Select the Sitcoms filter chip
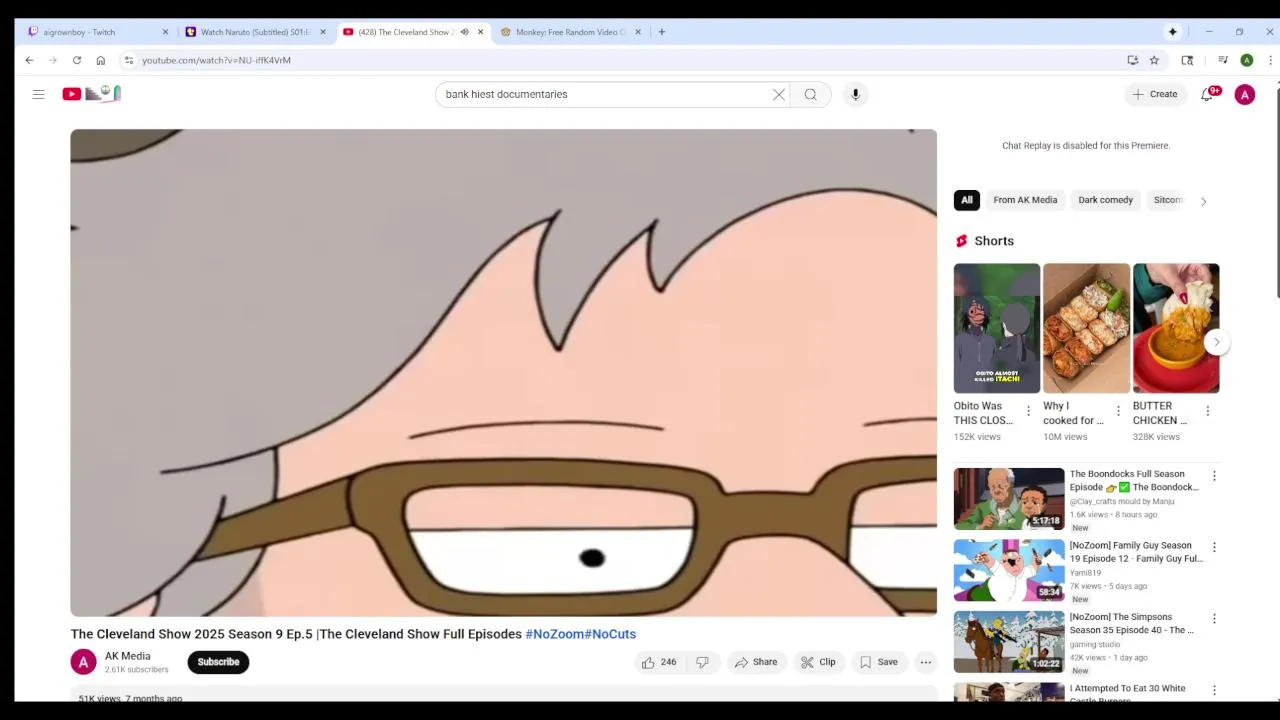The width and height of the screenshot is (1280, 720). point(1167,200)
